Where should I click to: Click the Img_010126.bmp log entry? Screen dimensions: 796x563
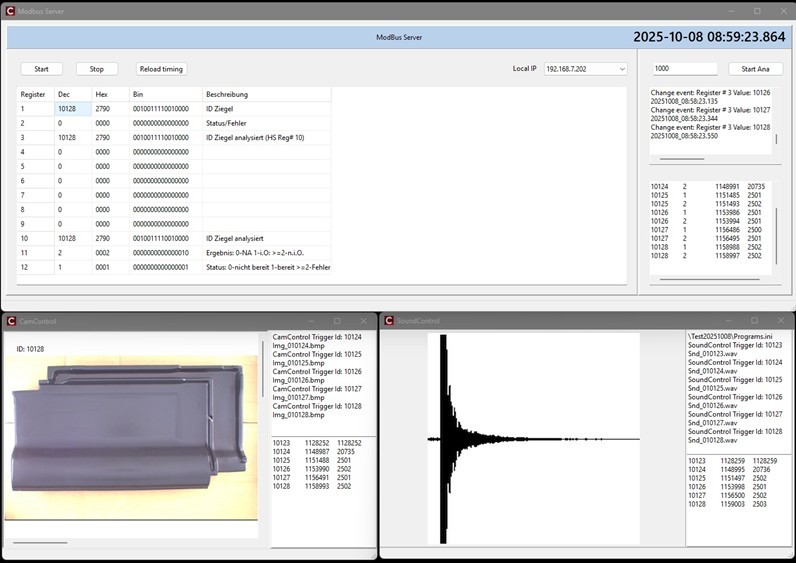(298, 380)
